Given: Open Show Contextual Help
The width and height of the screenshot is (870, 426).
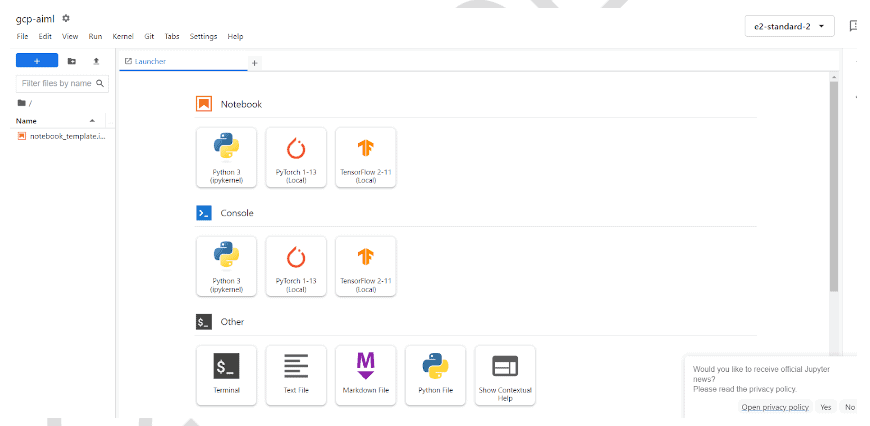Looking at the screenshot, I should point(505,374).
